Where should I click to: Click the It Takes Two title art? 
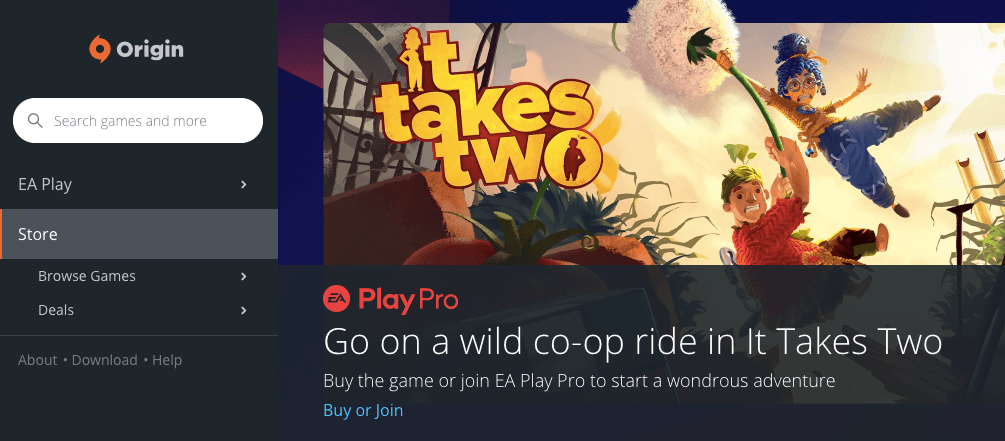tap(490, 110)
